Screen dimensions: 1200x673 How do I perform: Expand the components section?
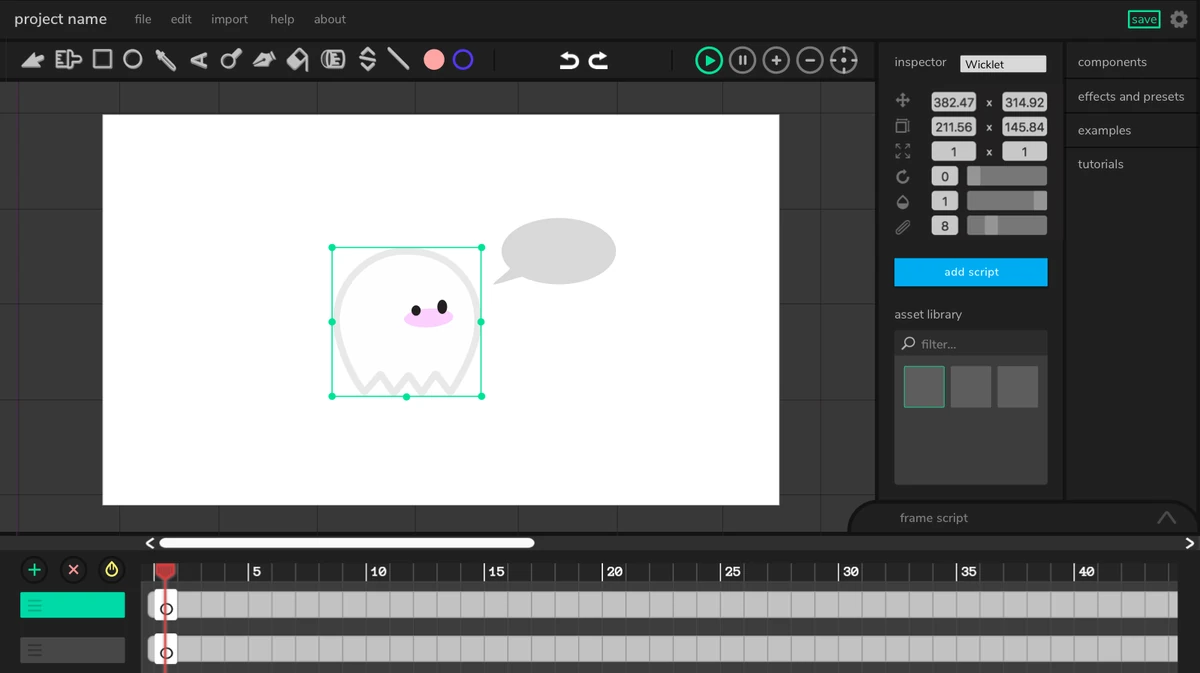(1112, 62)
